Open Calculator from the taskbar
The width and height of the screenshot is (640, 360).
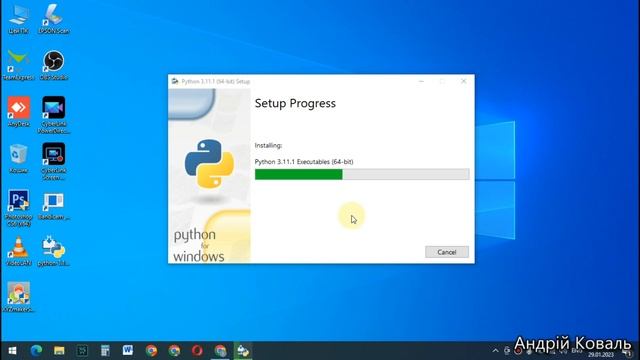(x=105, y=351)
